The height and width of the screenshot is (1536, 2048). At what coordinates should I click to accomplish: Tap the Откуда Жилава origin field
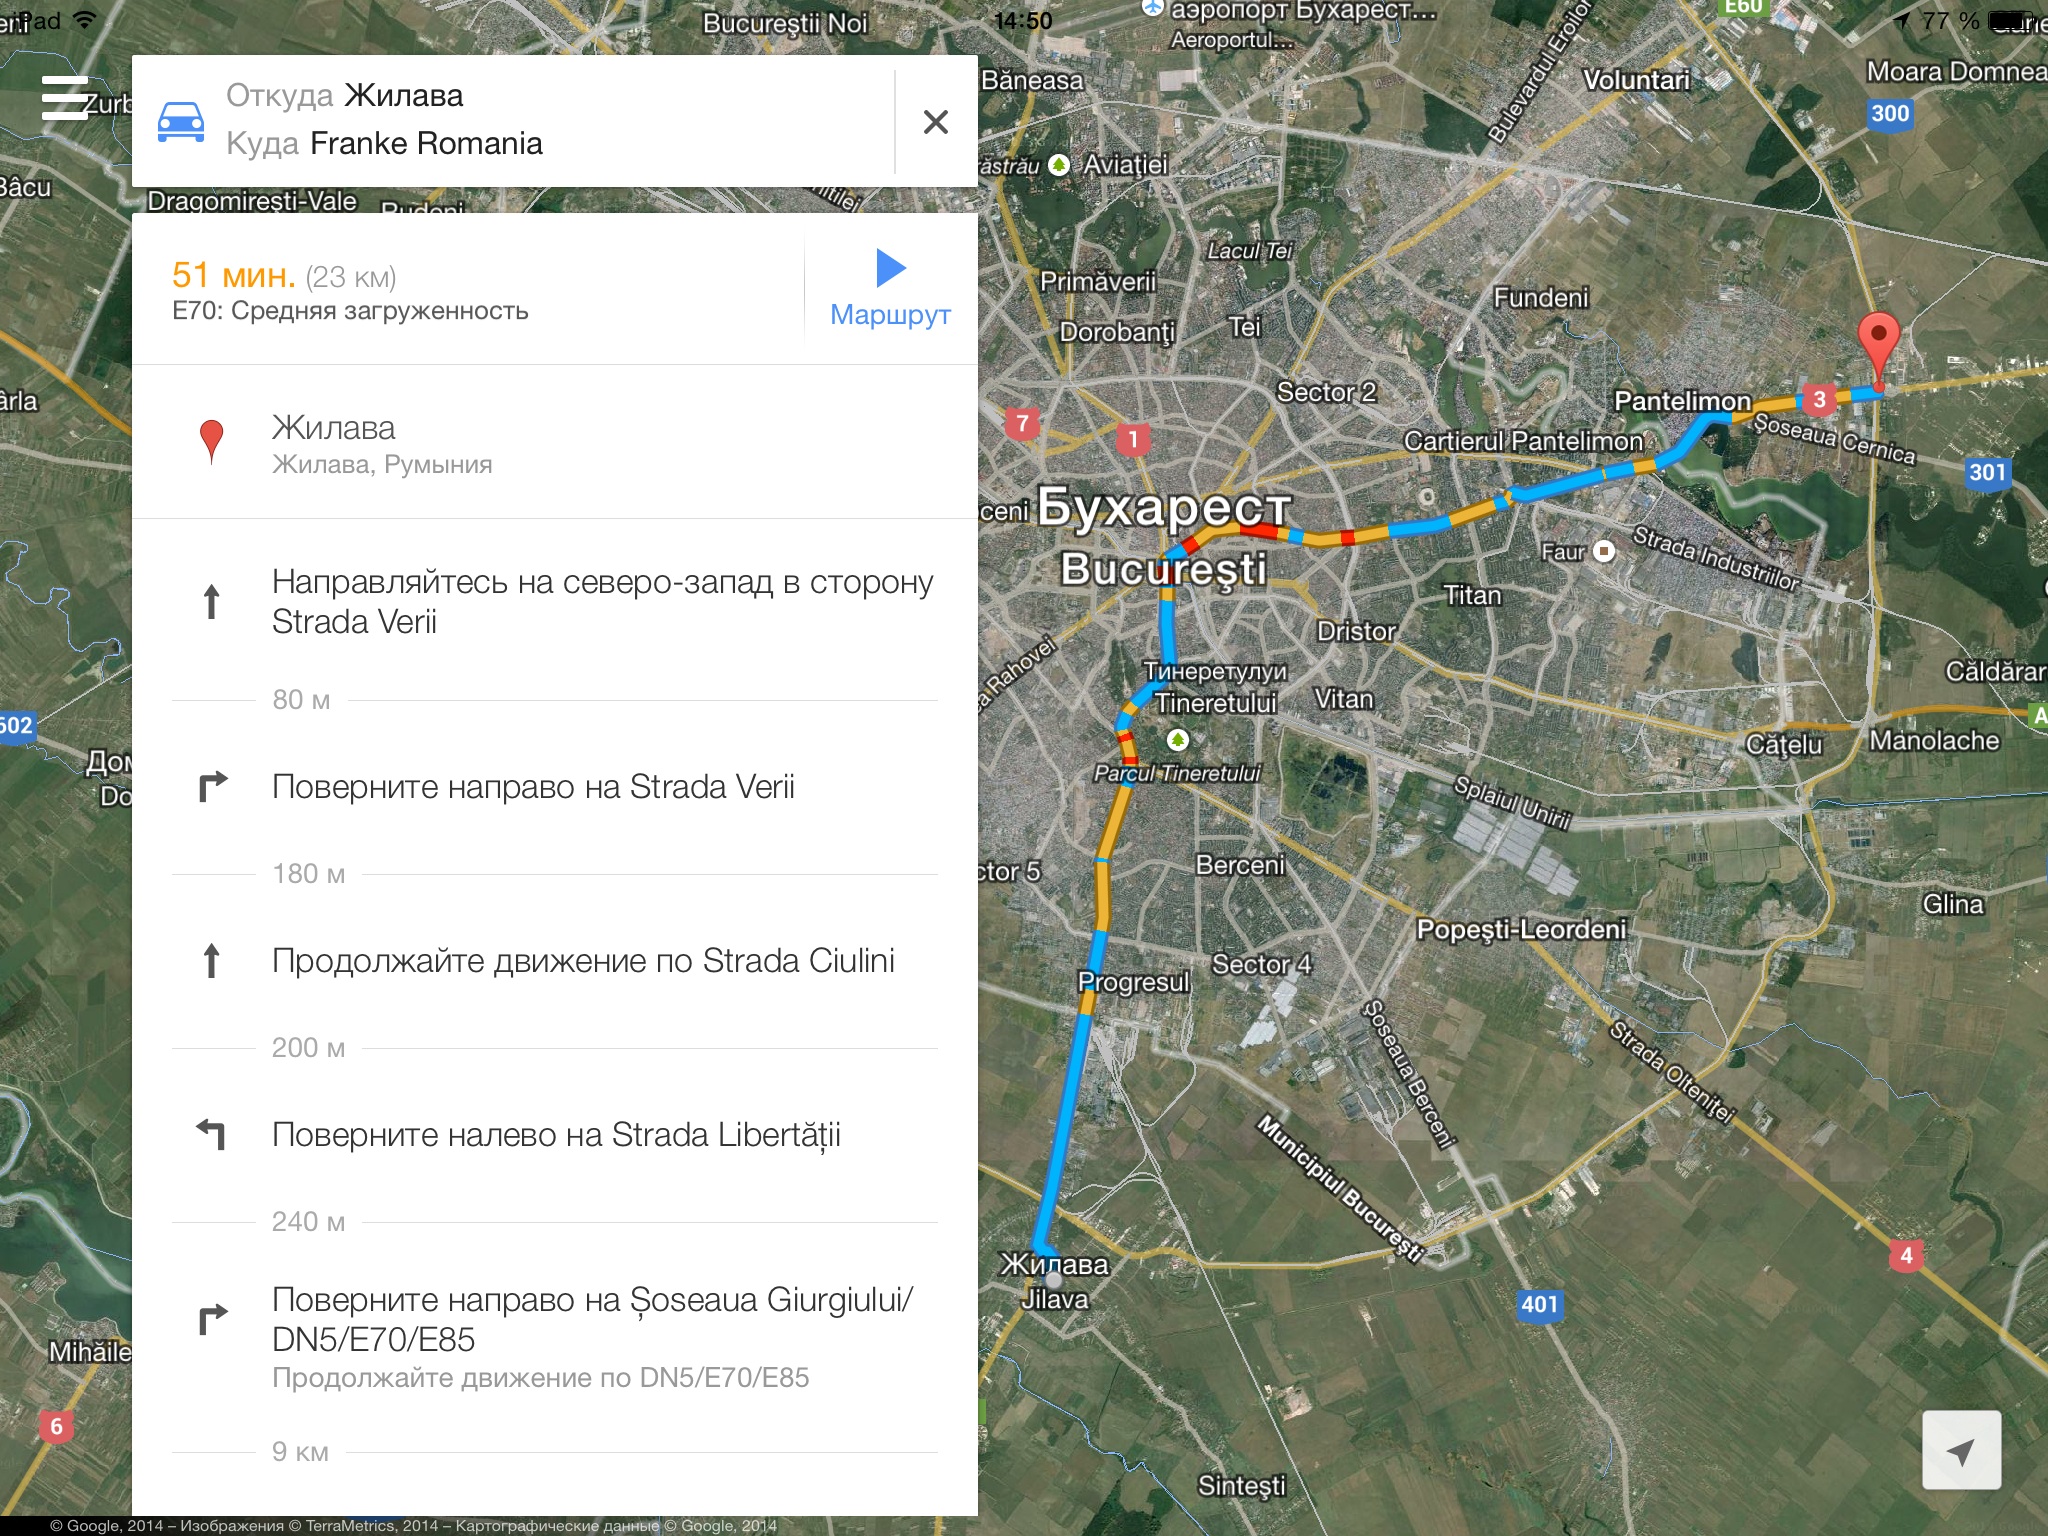click(x=345, y=96)
